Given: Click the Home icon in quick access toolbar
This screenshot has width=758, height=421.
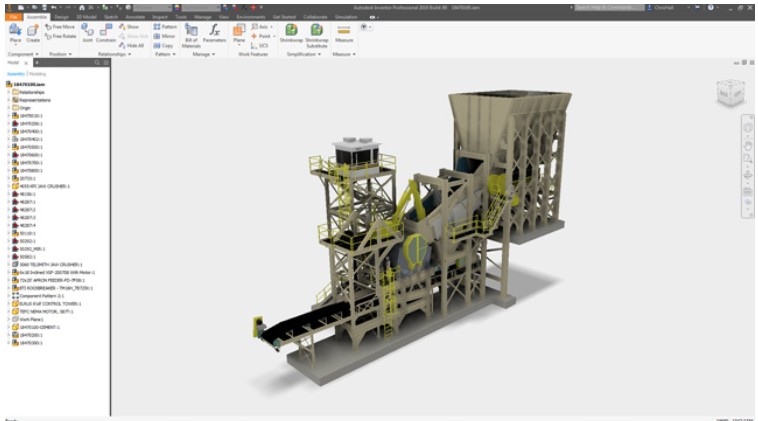Looking at the screenshot, I should click(x=82, y=8).
